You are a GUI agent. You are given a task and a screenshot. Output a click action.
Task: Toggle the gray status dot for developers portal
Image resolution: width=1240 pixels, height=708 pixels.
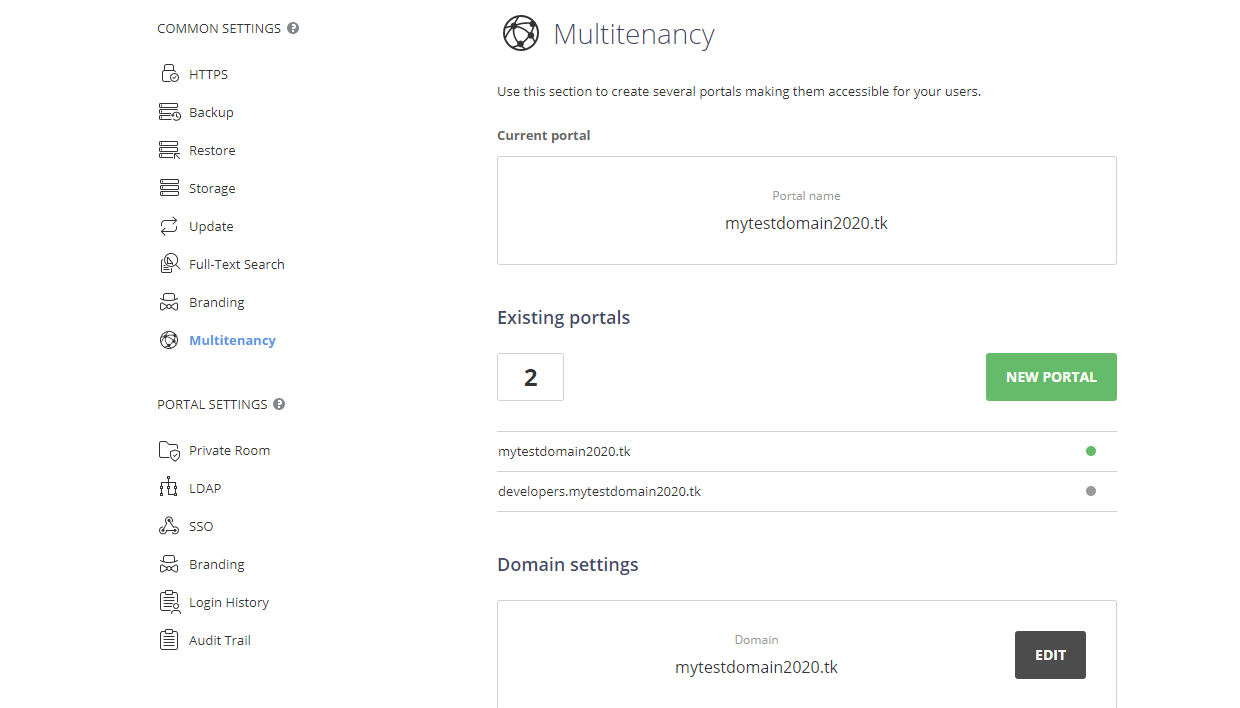coord(1090,491)
